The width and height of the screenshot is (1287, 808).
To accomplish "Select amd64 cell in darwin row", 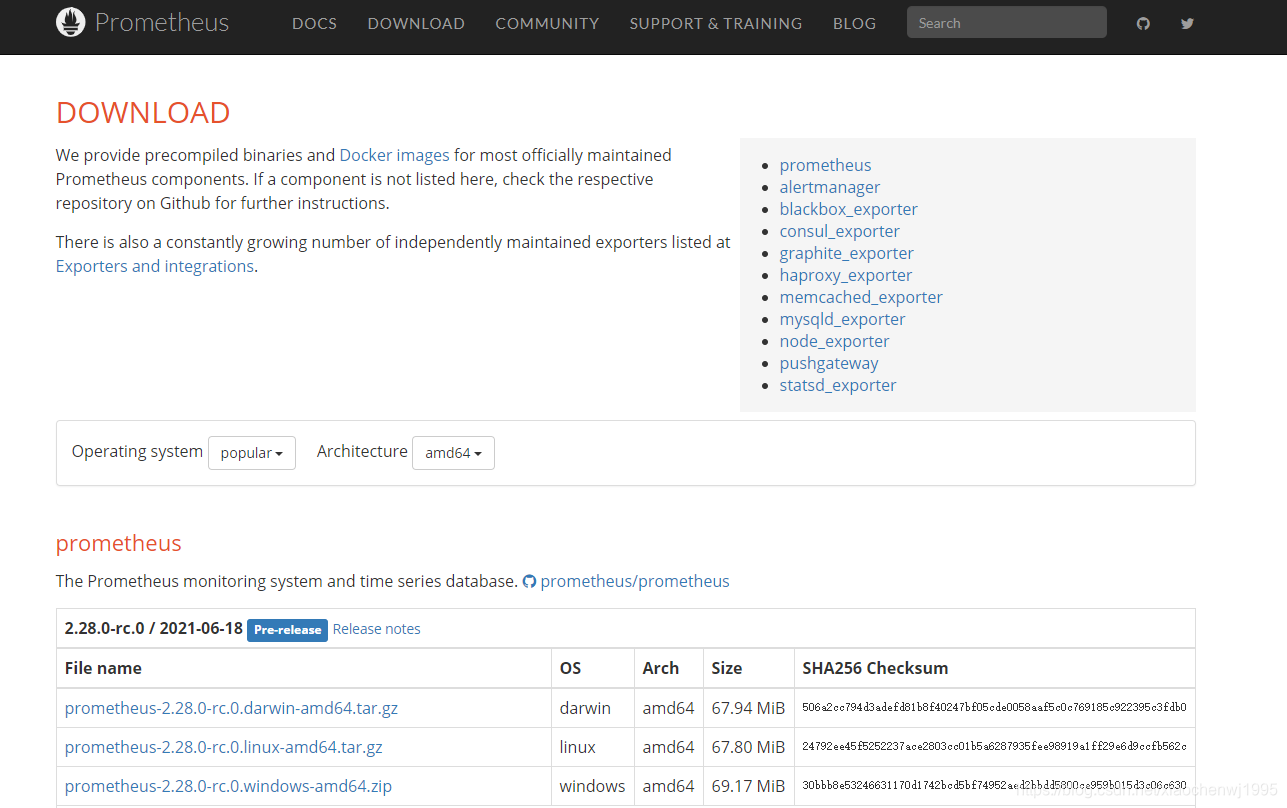I will point(668,708).
